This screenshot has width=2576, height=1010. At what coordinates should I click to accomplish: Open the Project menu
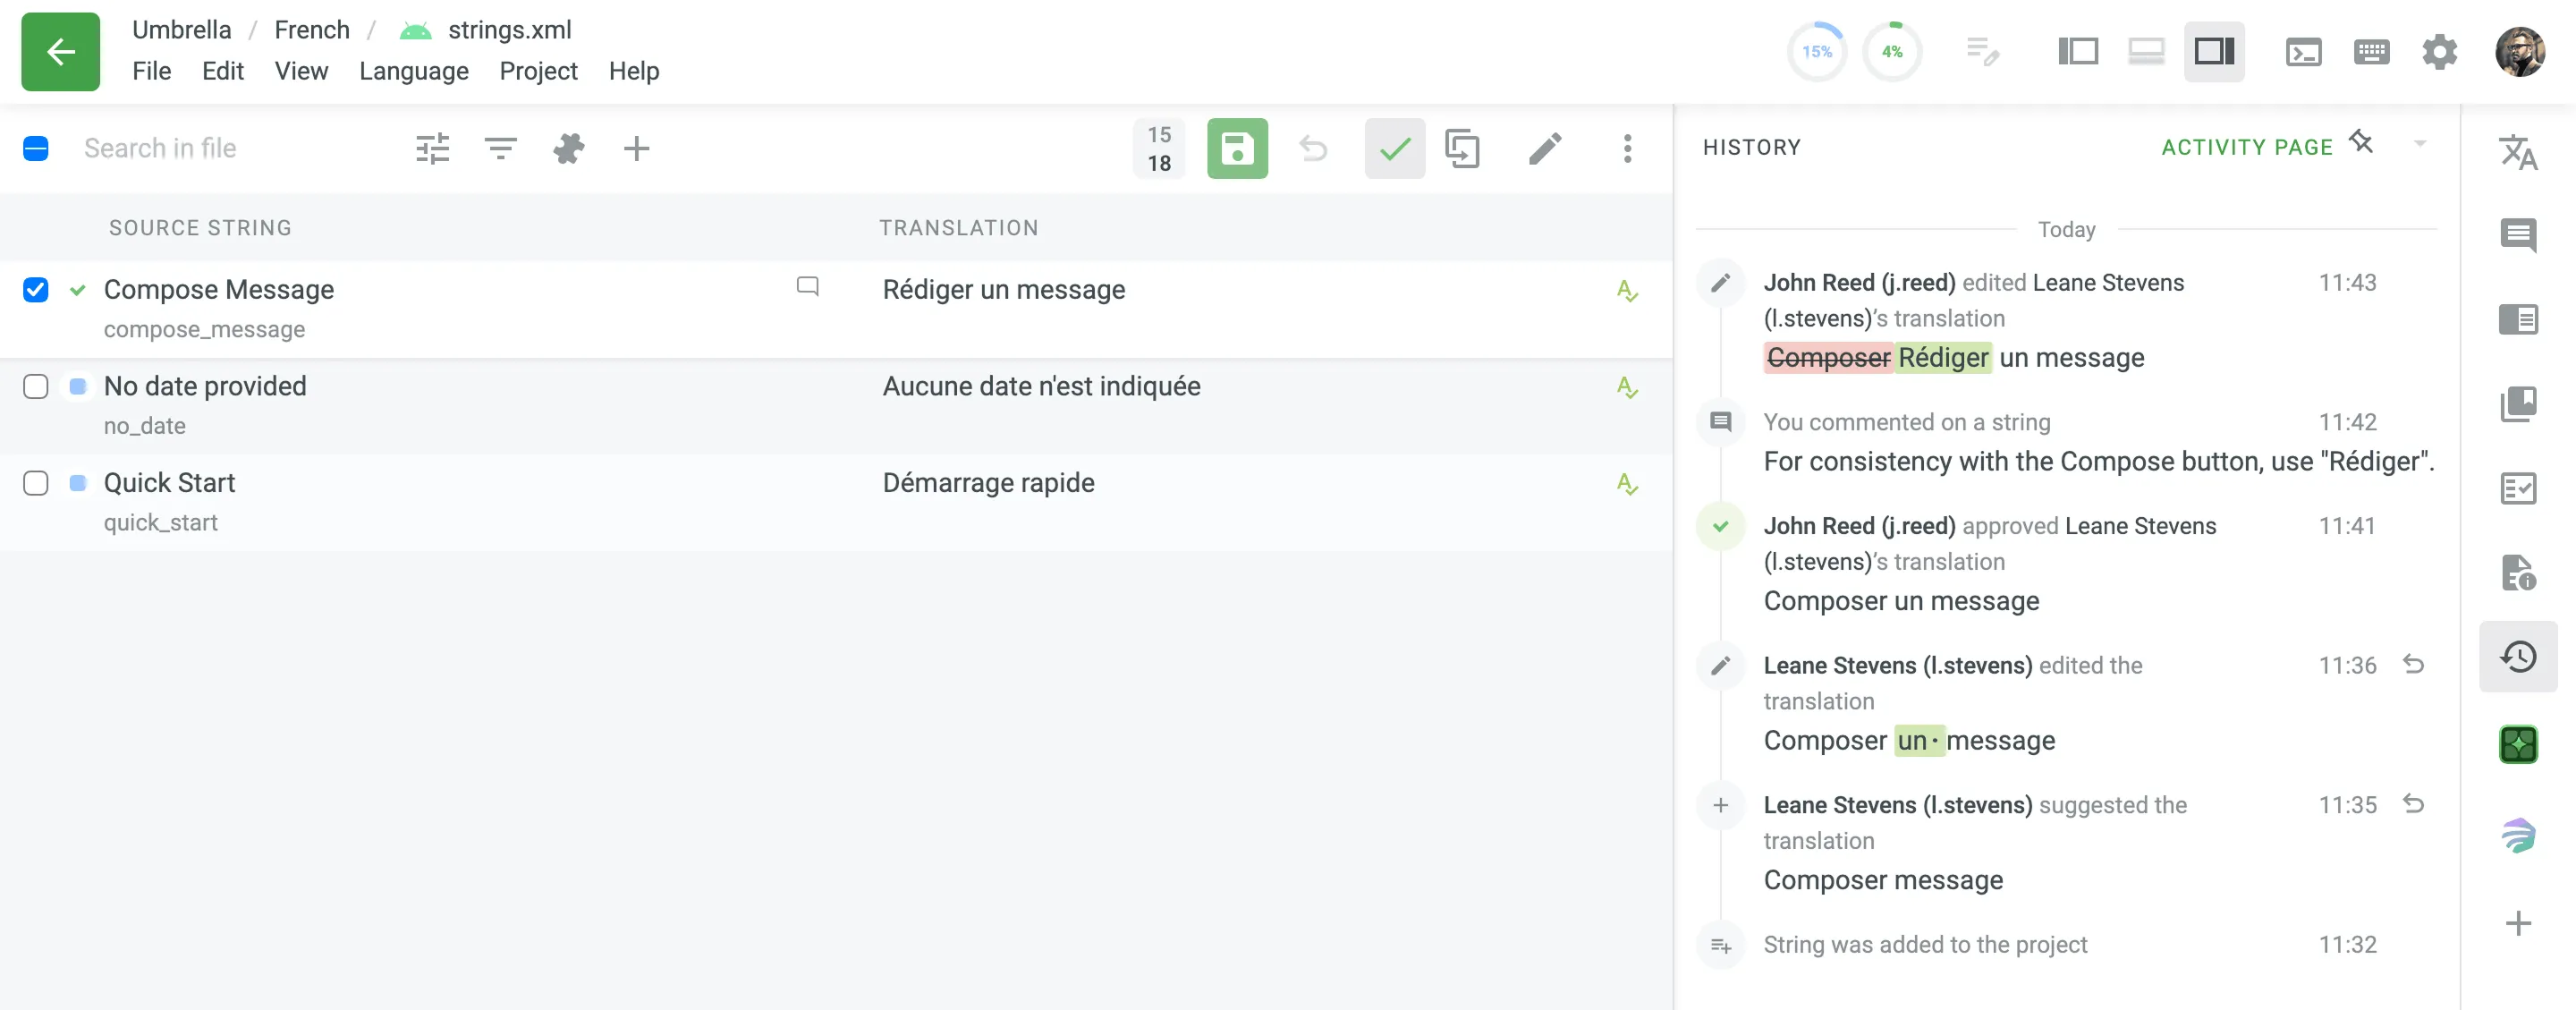[538, 71]
